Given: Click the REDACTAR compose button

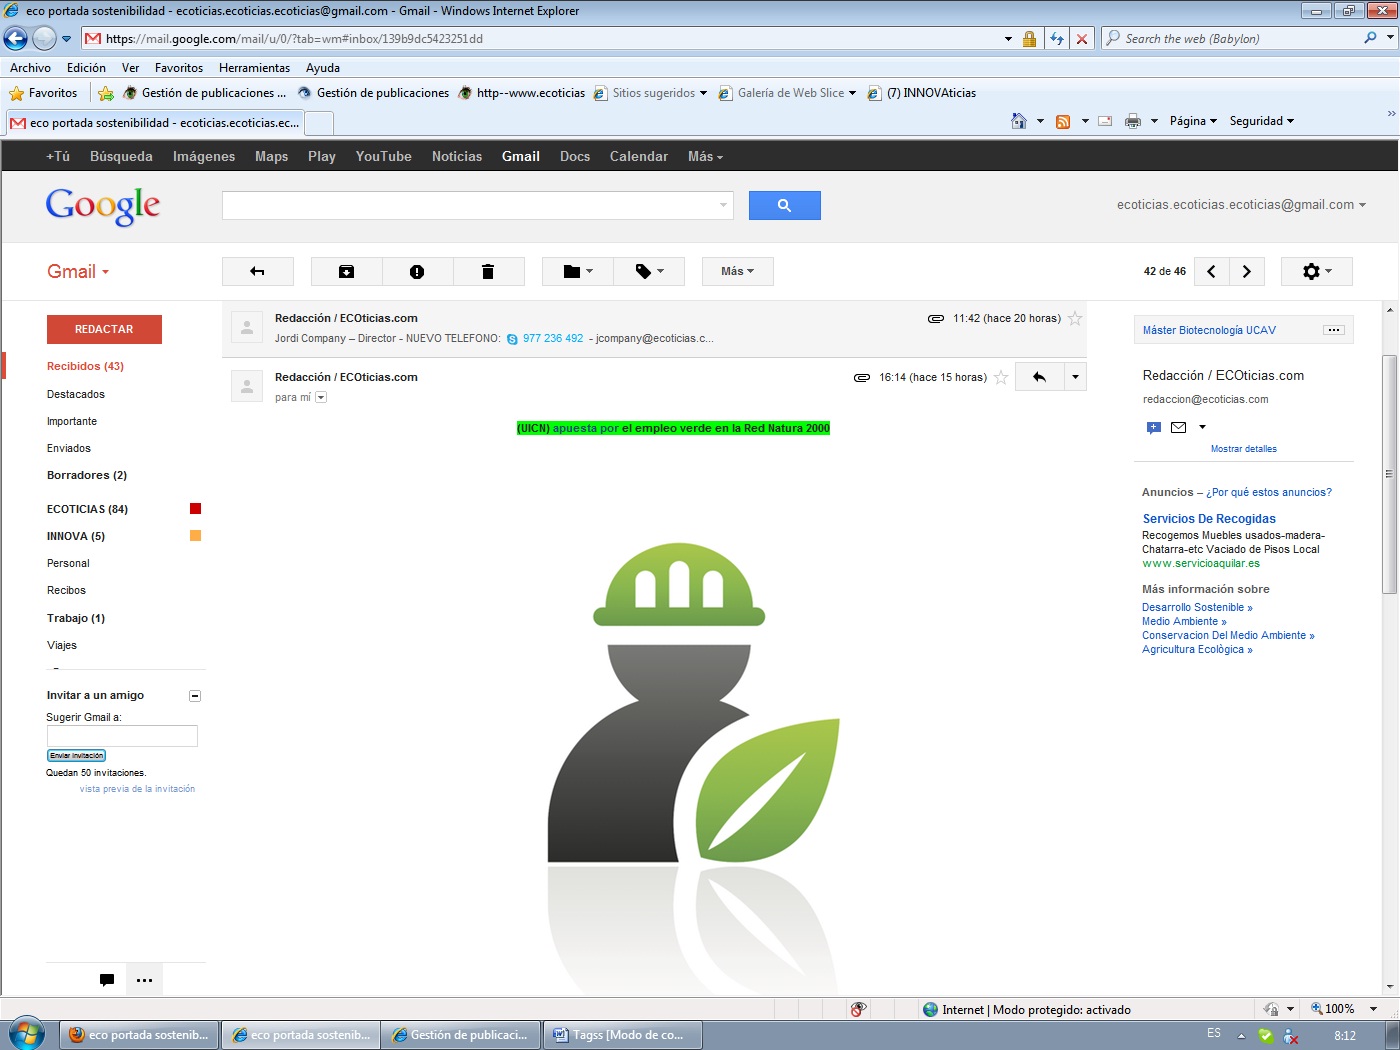Looking at the screenshot, I should [104, 329].
